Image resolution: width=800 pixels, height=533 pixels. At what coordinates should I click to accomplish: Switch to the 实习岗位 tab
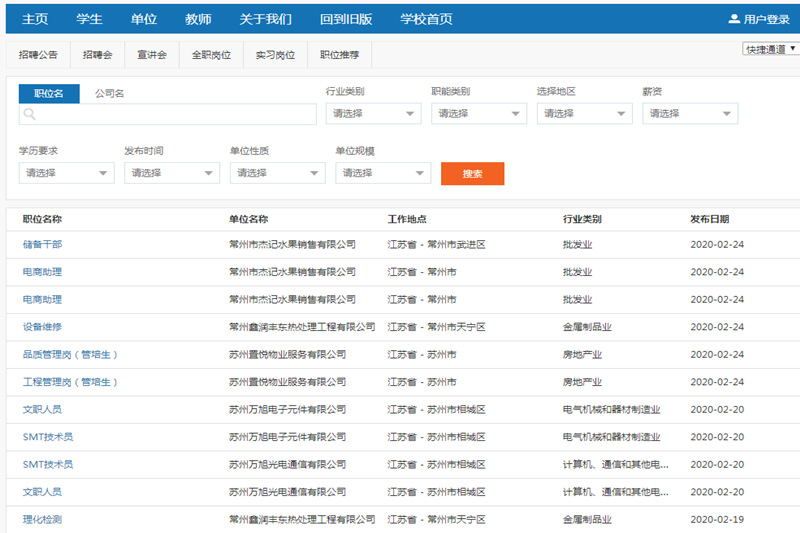276,55
